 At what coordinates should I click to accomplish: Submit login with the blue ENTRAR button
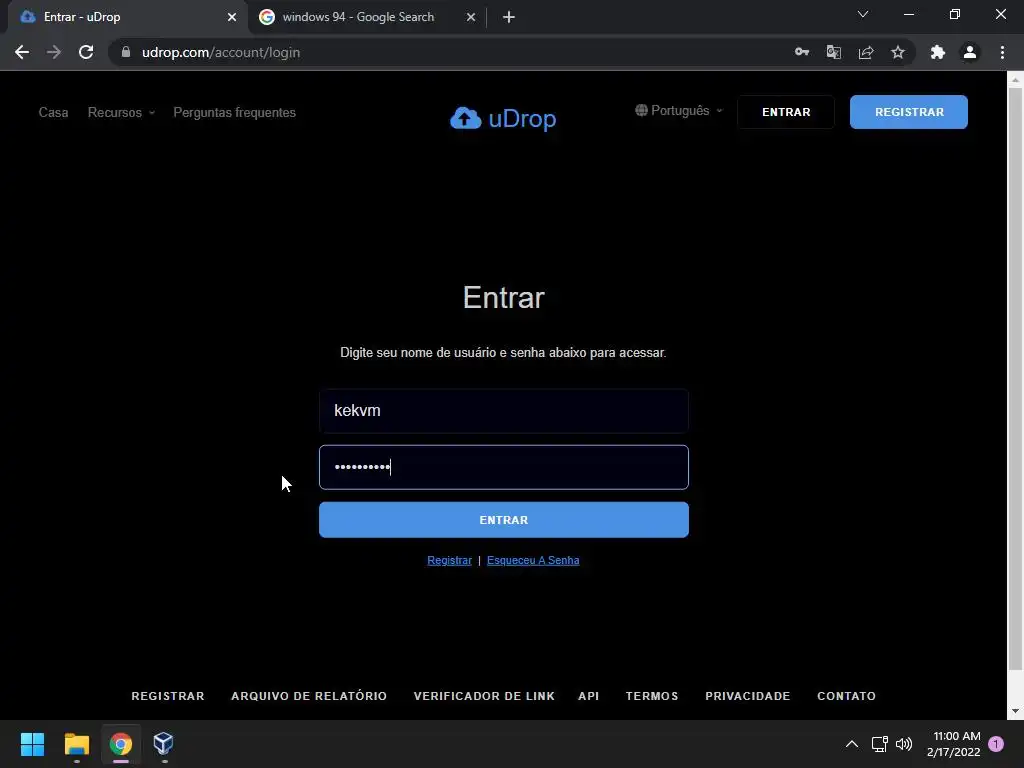[504, 520]
